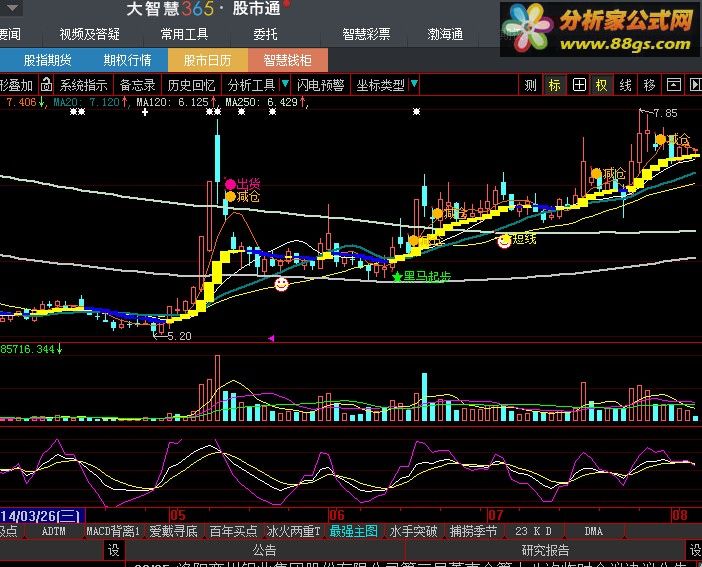This screenshot has height=567, width=702.
Task: Click the magenta triangle marker above the volume pane
Action: pyautogui.click(x=271, y=338)
